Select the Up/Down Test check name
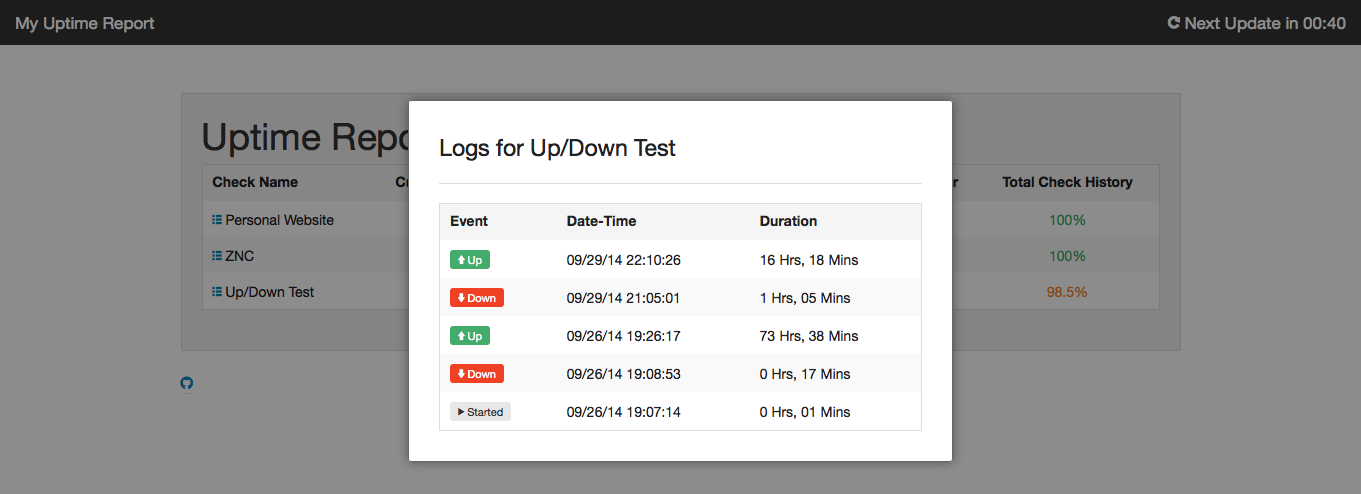The image size is (1361, 494). click(x=270, y=291)
